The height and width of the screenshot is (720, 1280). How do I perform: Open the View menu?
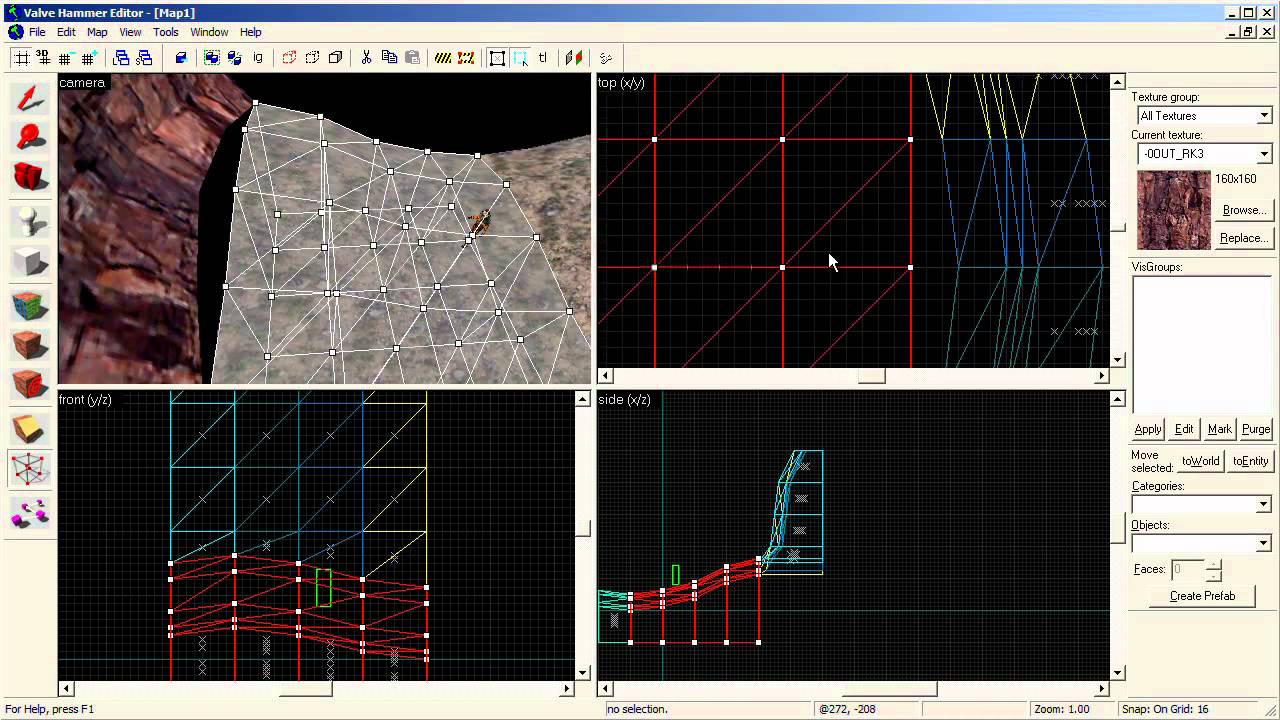[x=130, y=32]
